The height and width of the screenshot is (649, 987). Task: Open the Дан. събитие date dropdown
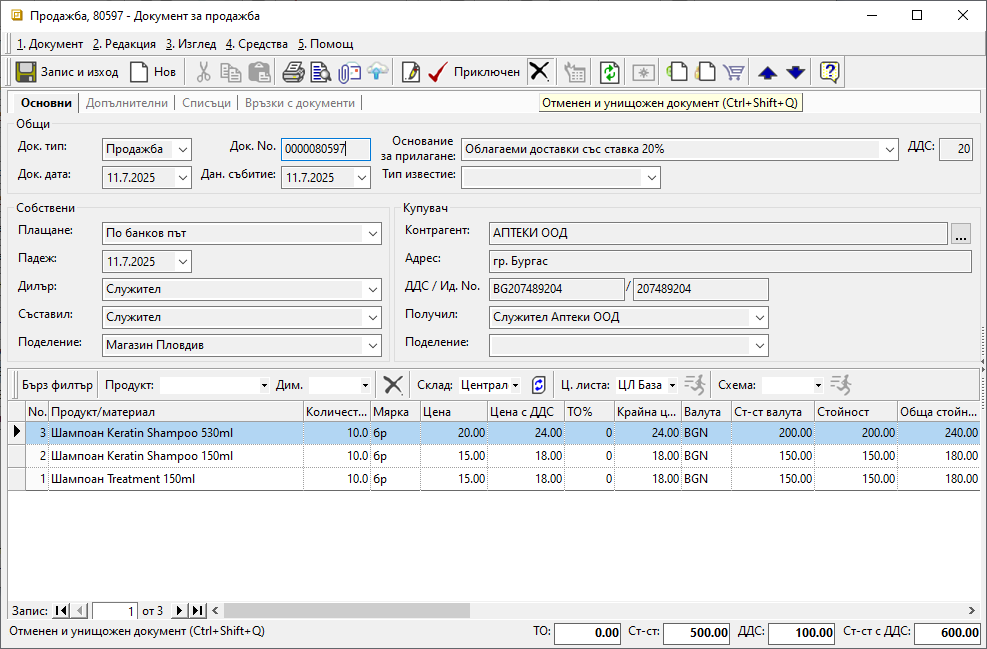[x=362, y=178]
